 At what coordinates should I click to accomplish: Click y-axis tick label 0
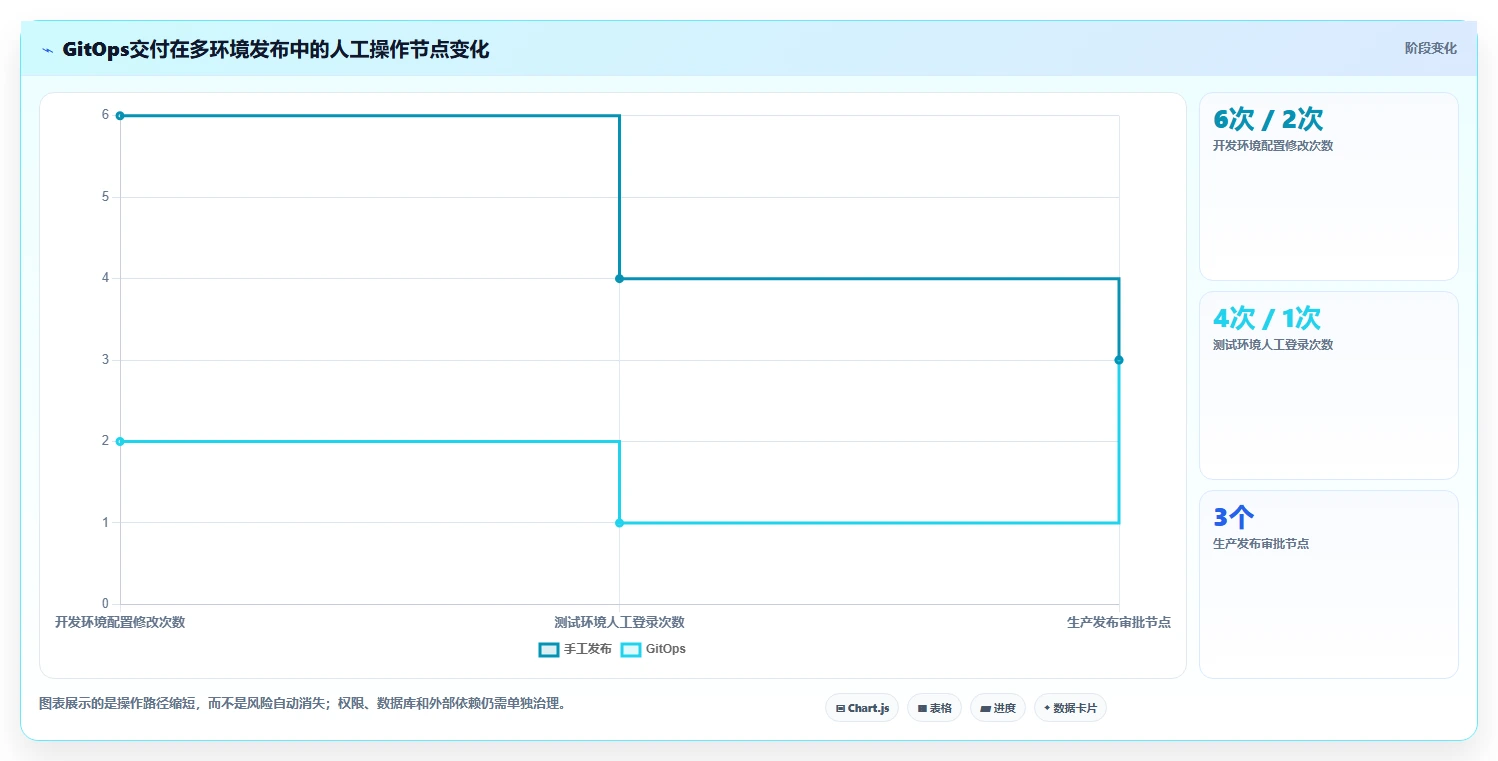click(105, 604)
